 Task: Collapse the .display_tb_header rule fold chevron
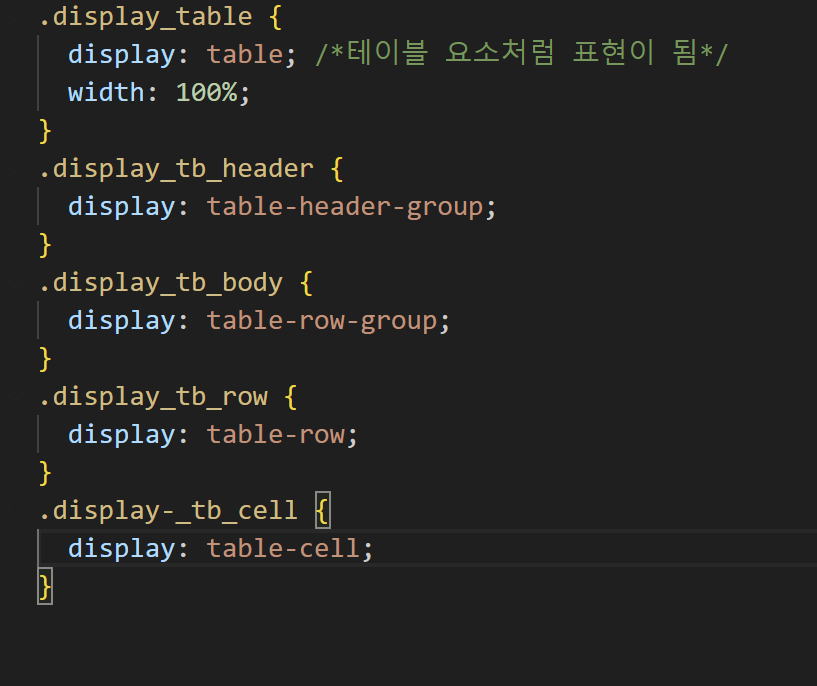tap(16, 169)
